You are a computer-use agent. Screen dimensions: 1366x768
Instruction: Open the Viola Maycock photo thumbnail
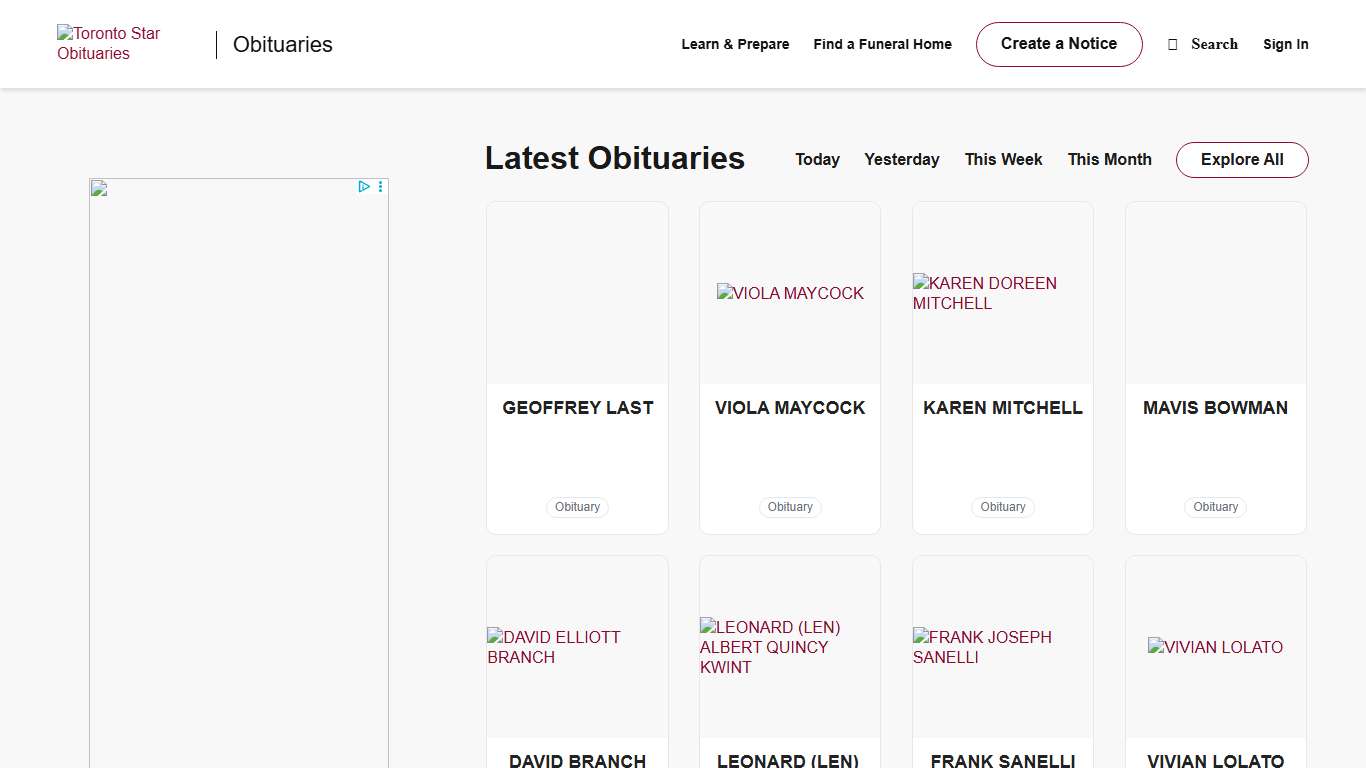point(790,293)
